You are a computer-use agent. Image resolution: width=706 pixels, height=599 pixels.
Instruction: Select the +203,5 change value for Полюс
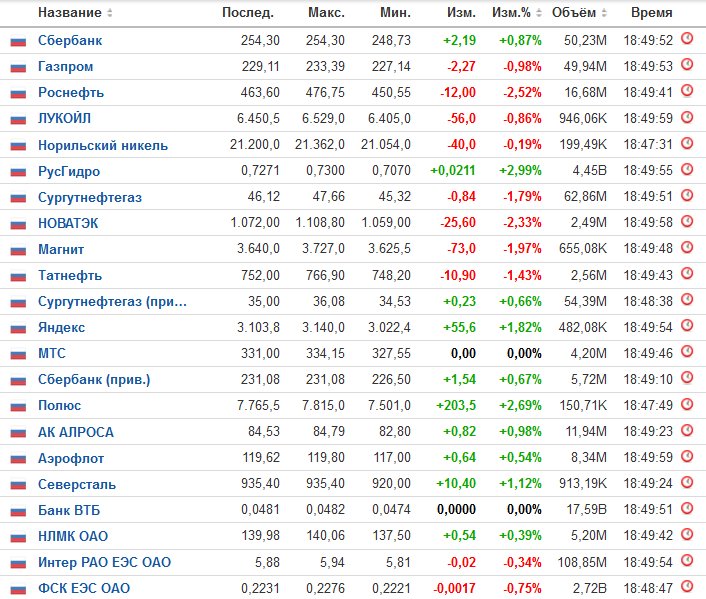[x=456, y=405]
